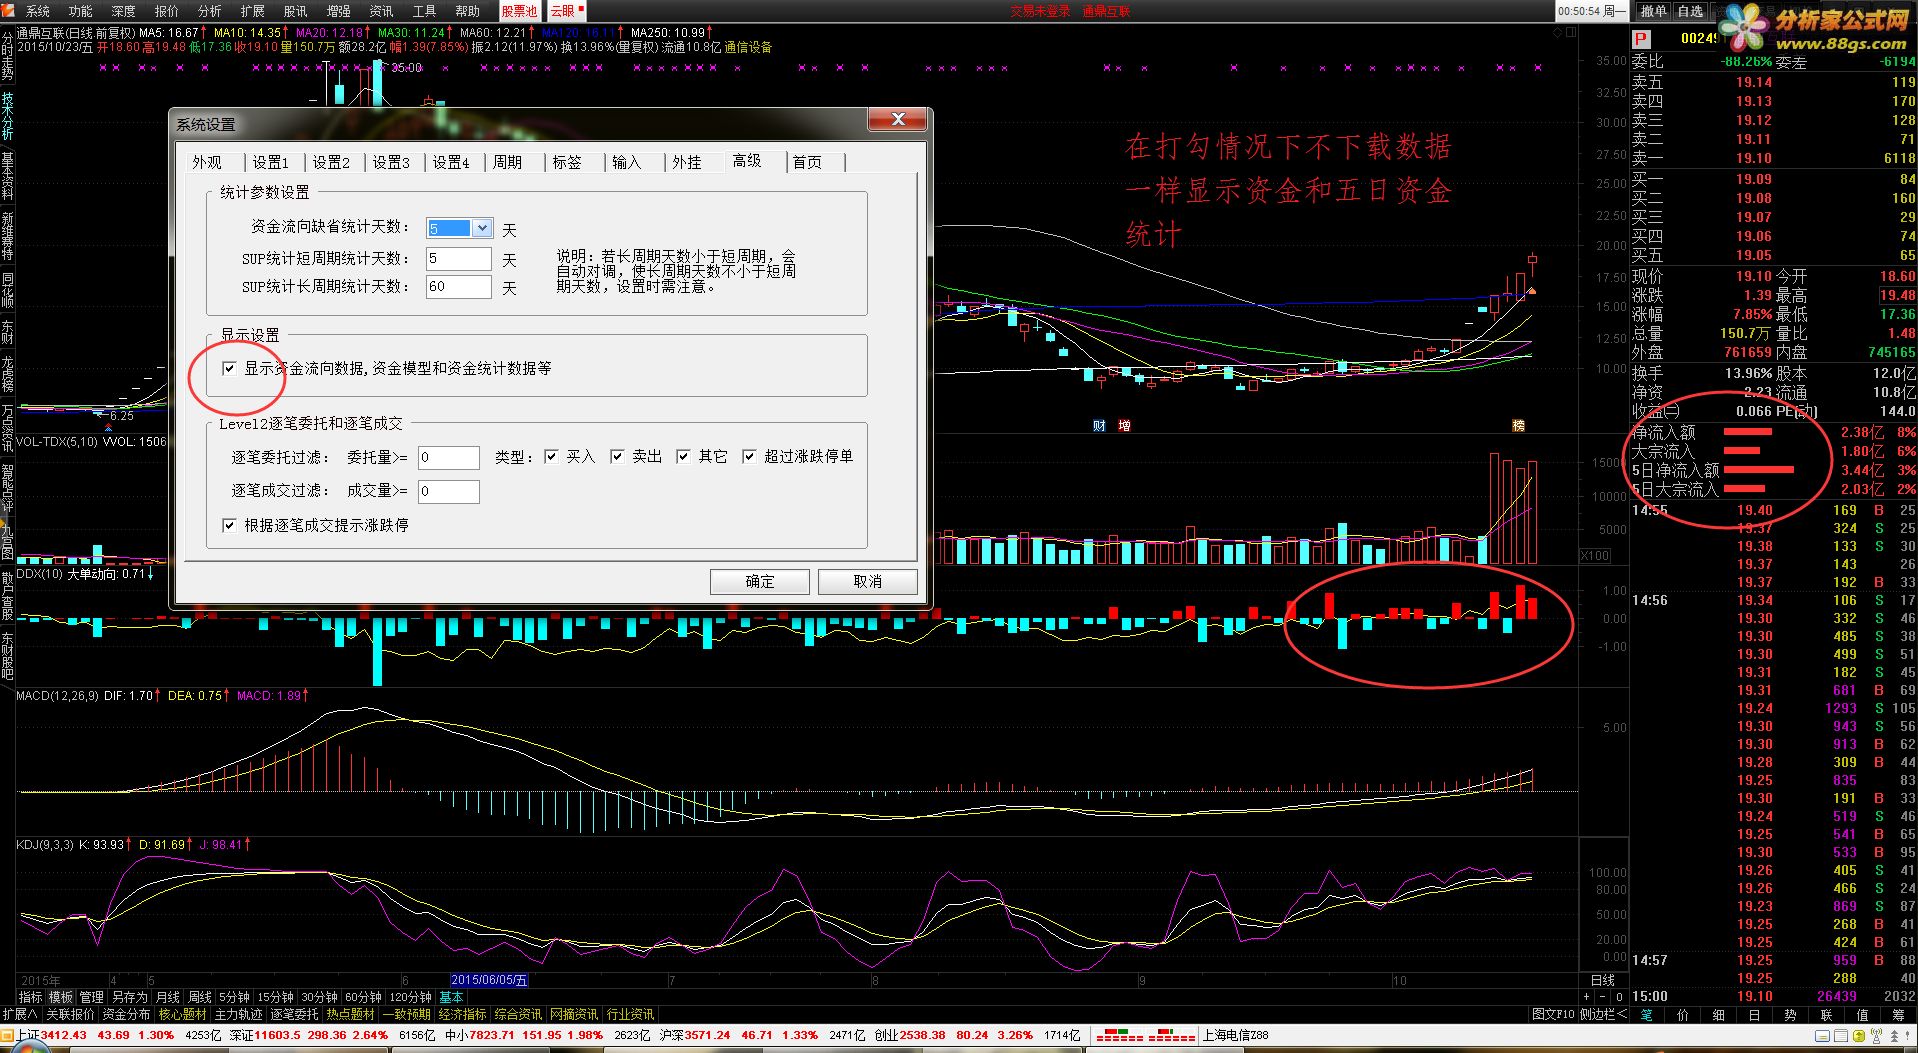Toggle the 其它 type checkbox
Screen dimensions: 1918x1053
[x=683, y=456]
